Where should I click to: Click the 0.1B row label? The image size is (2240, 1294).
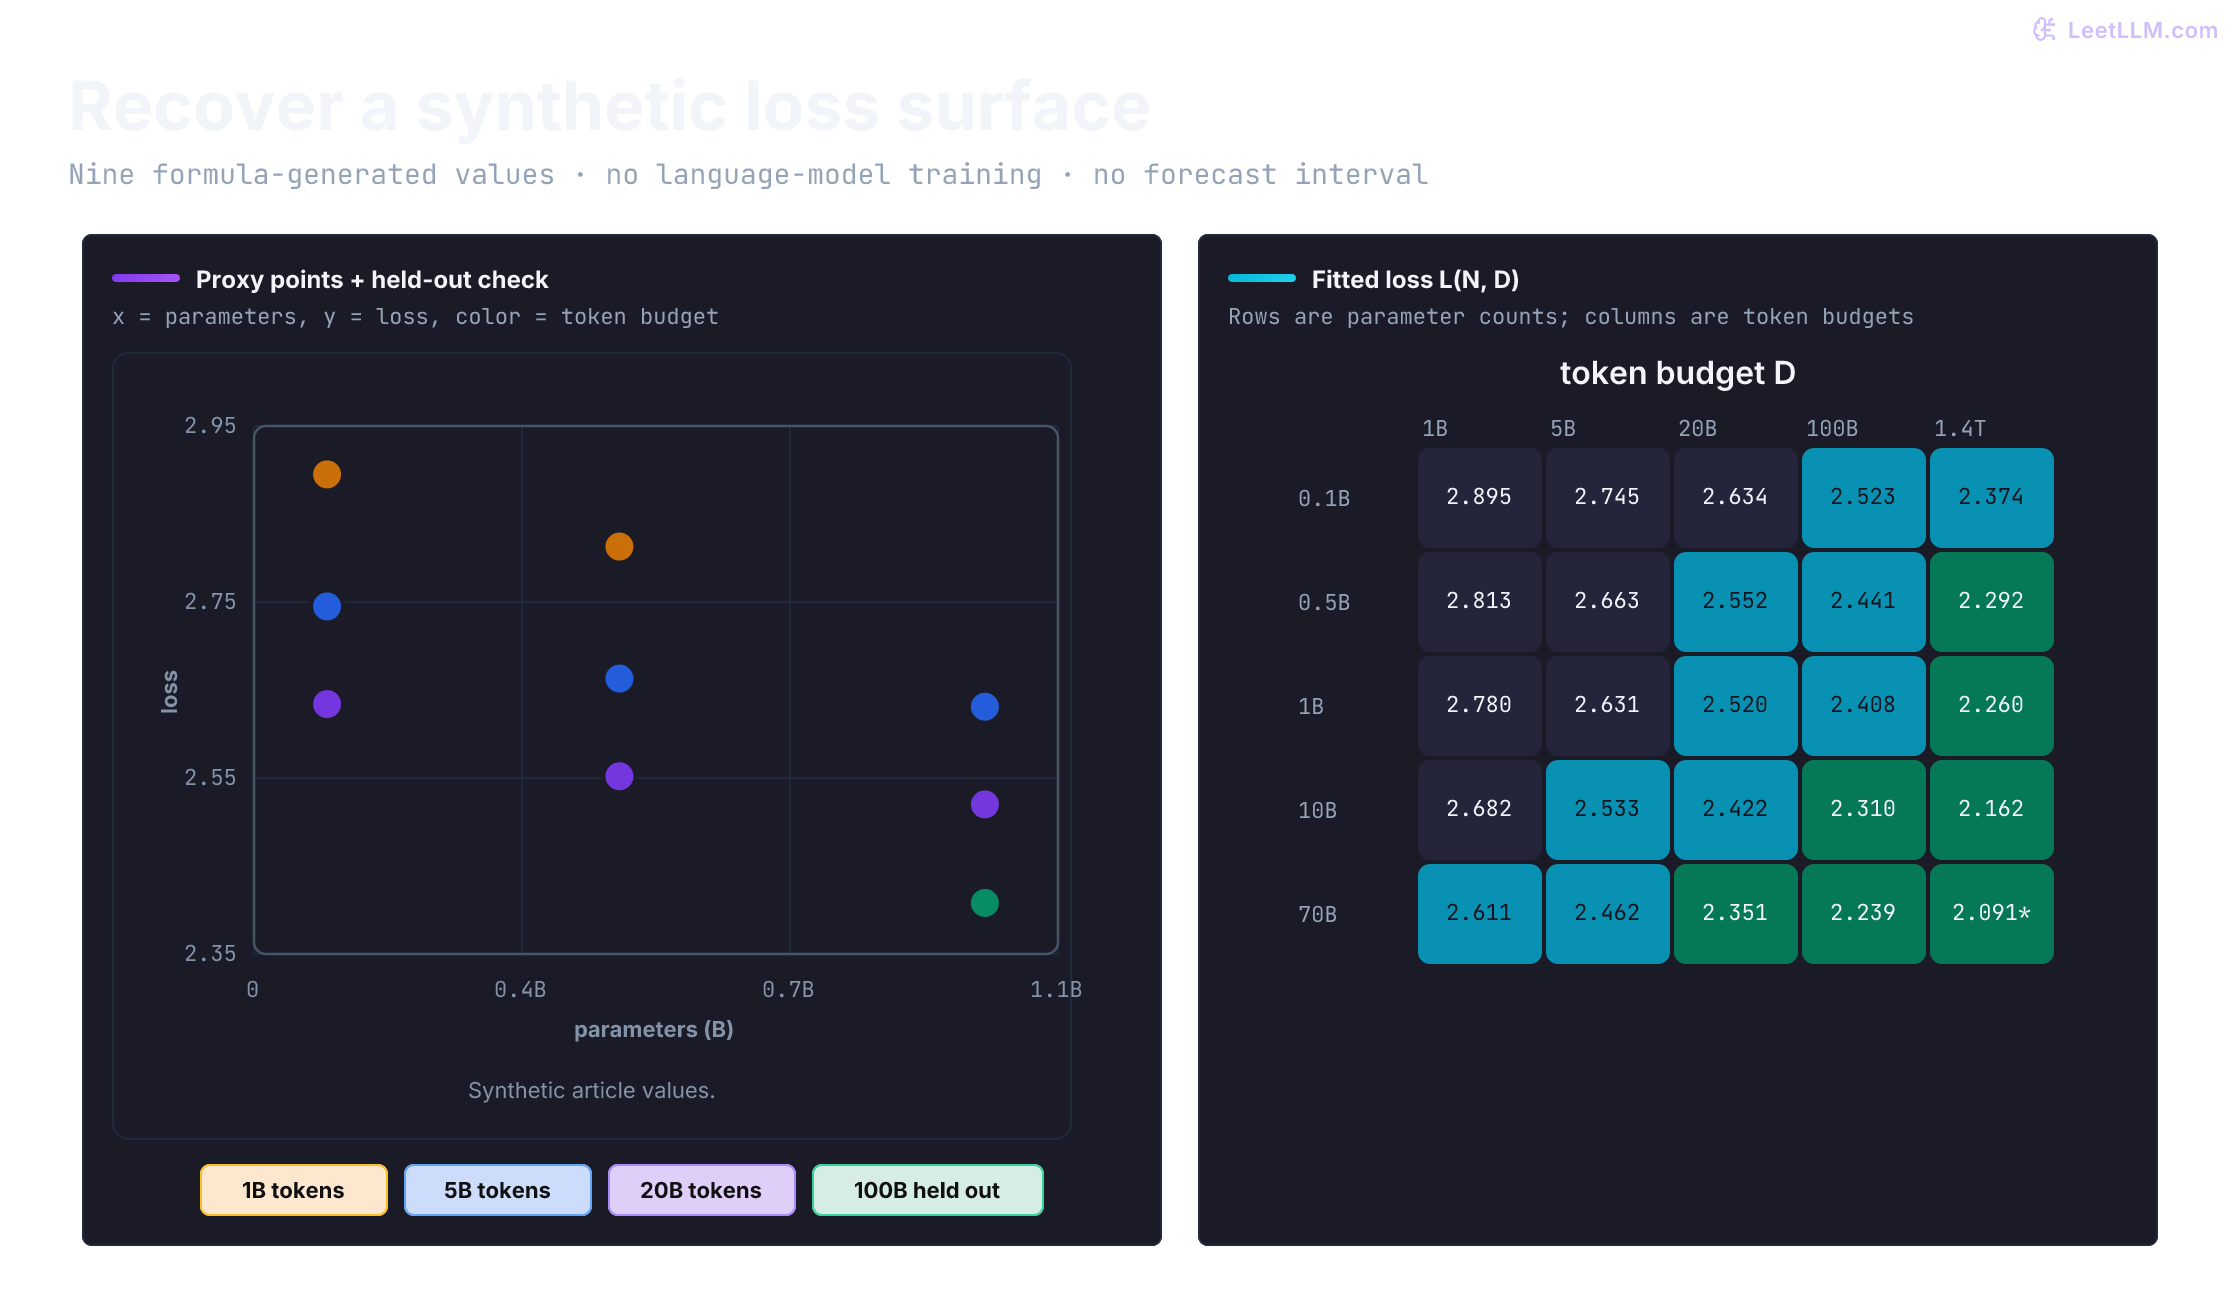pyautogui.click(x=1324, y=498)
